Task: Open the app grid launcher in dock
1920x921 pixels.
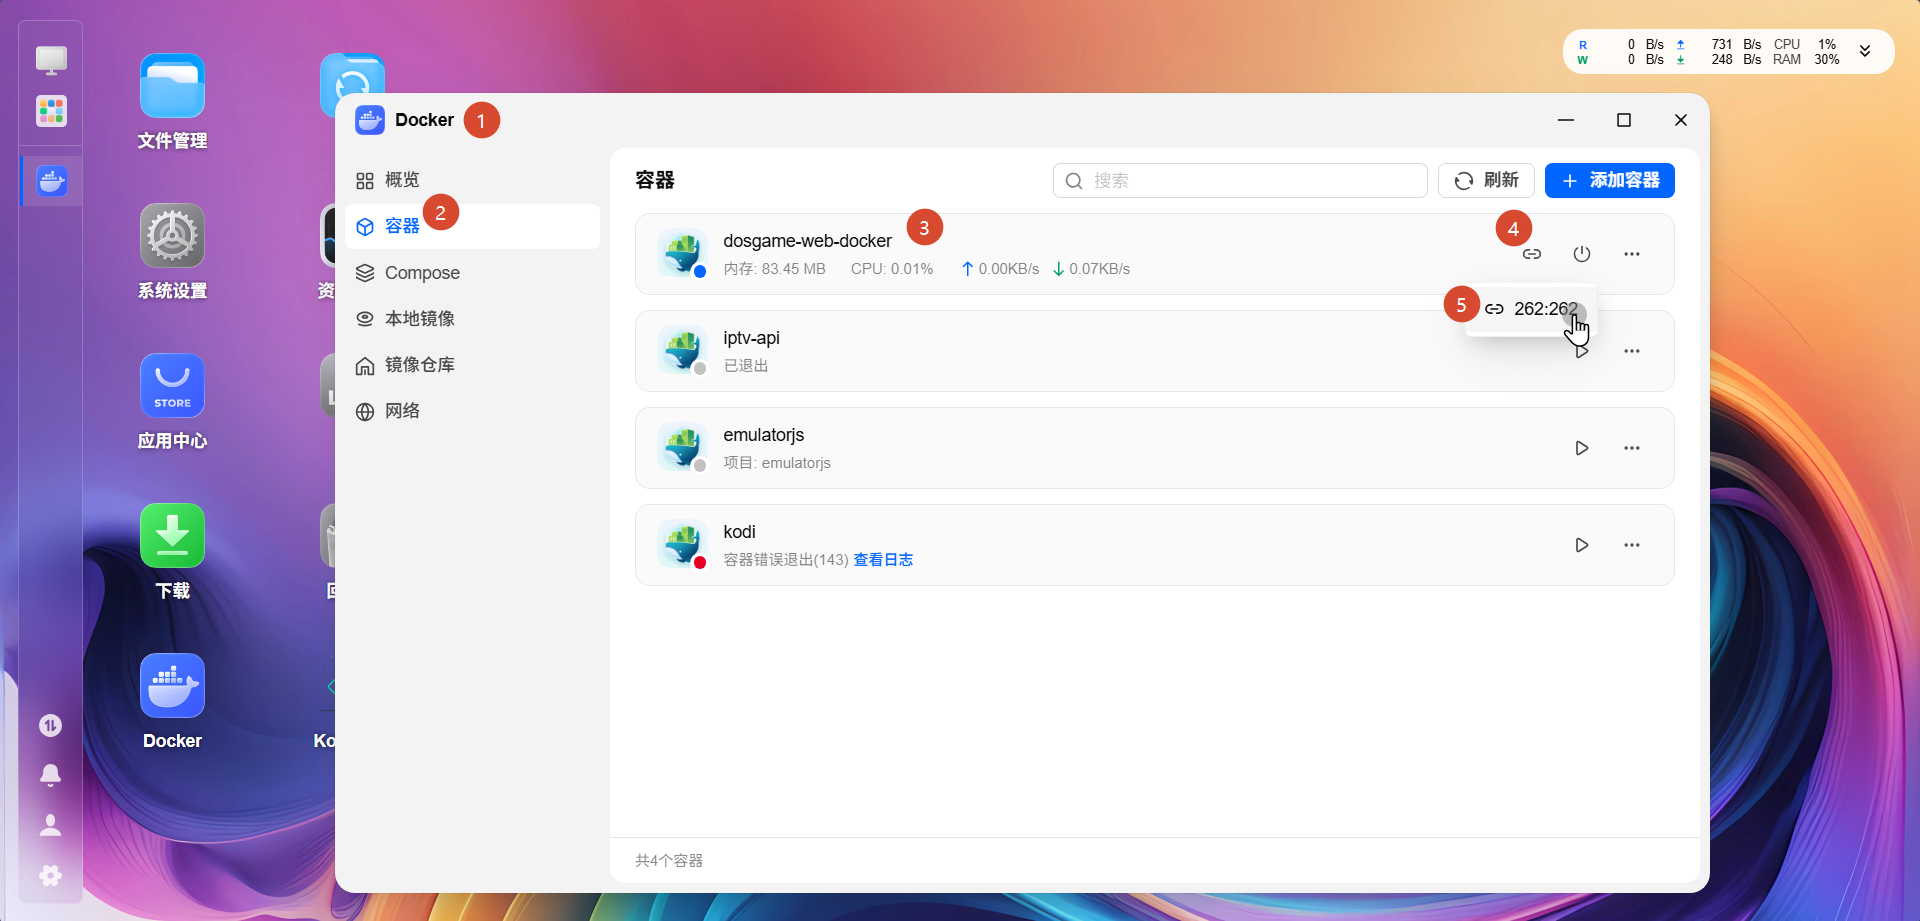Action: coord(51,111)
